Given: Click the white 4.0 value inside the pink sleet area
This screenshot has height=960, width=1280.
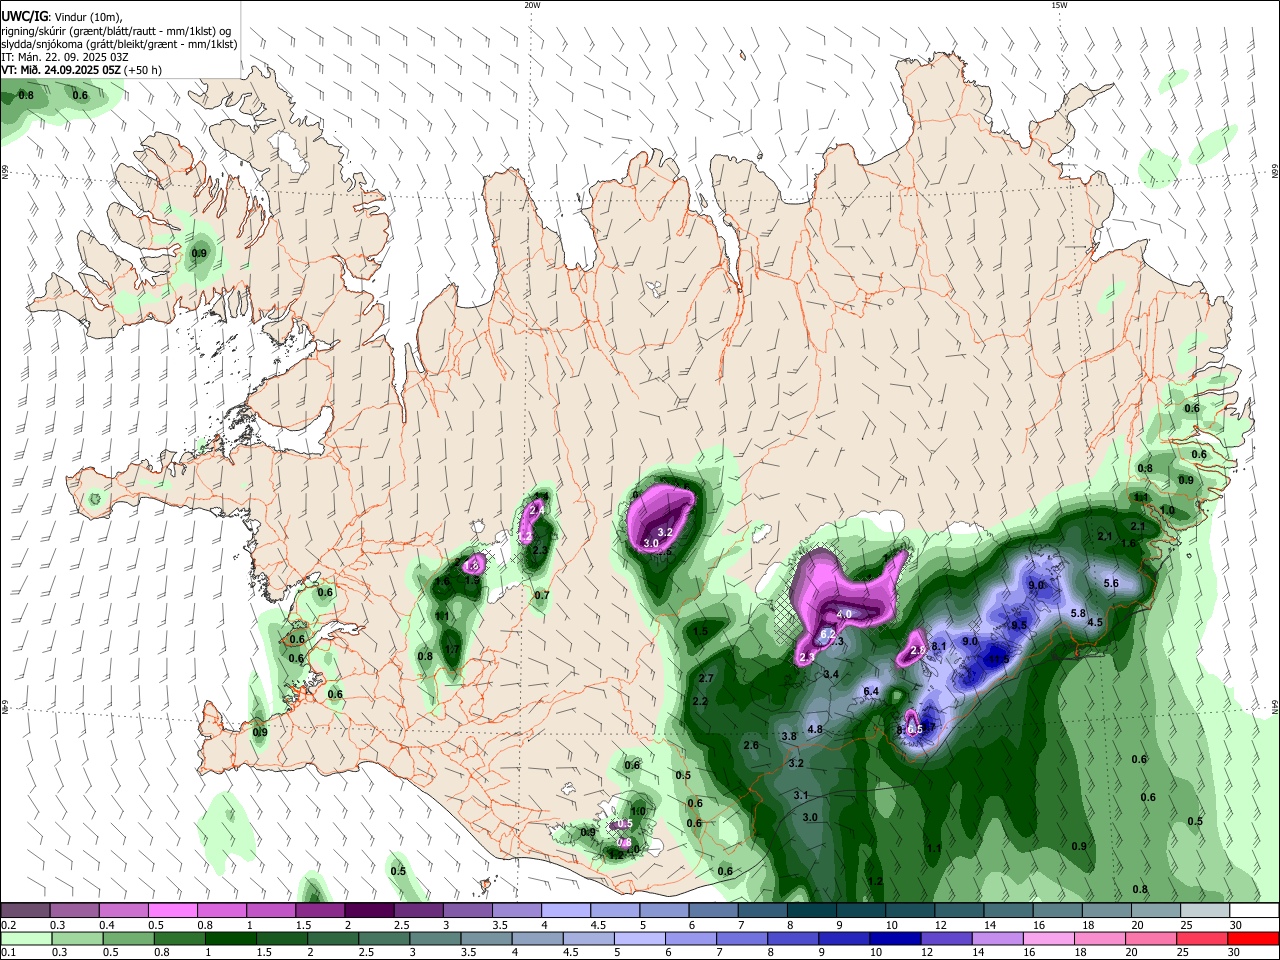Looking at the screenshot, I should click(844, 614).
